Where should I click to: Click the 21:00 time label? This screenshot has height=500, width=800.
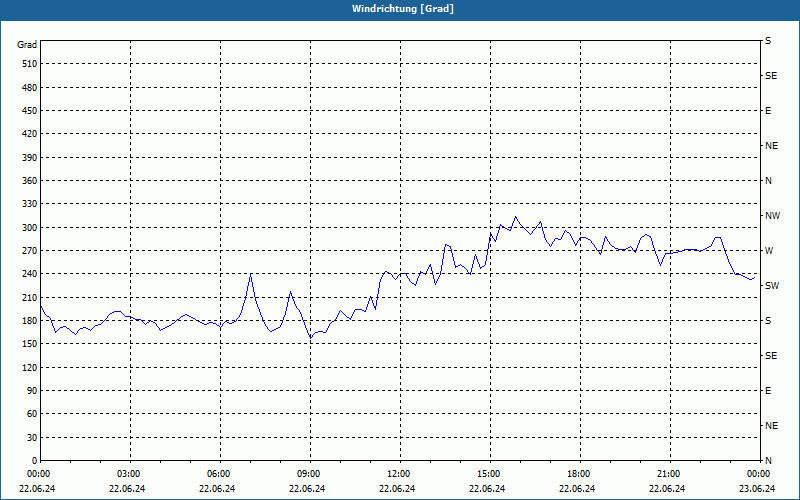click(667, 474)
